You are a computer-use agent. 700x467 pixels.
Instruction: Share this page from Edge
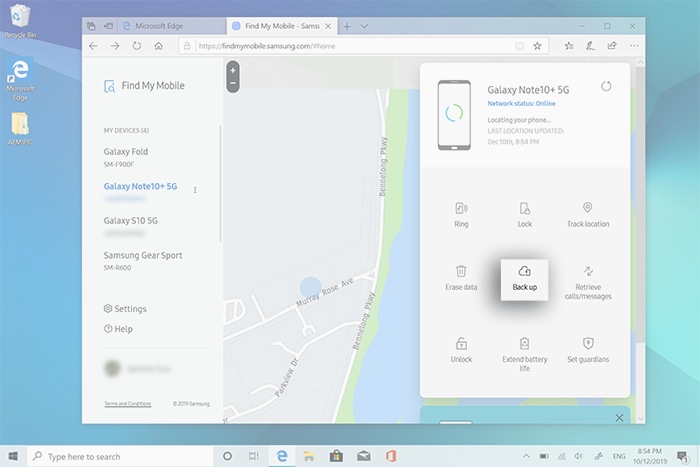coord(612,46)
